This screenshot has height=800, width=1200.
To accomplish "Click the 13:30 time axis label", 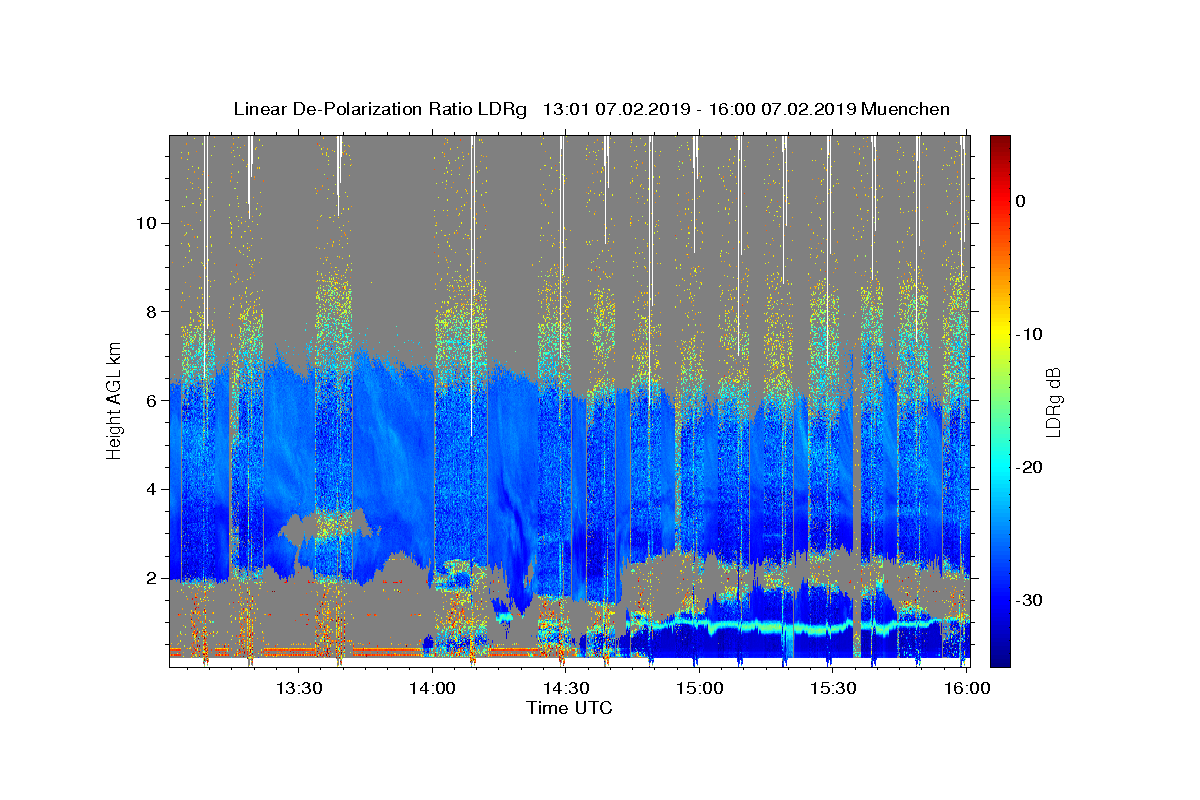I will tap(298, 688).
